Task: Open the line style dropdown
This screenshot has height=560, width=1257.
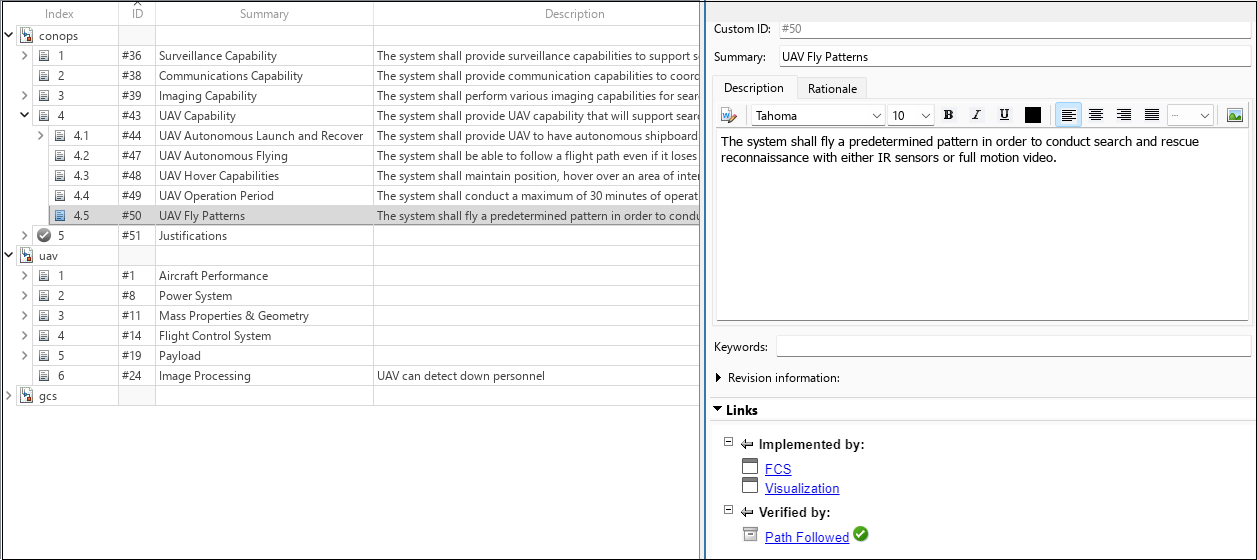Action: pyautogui.click(x=1190, y=115)
